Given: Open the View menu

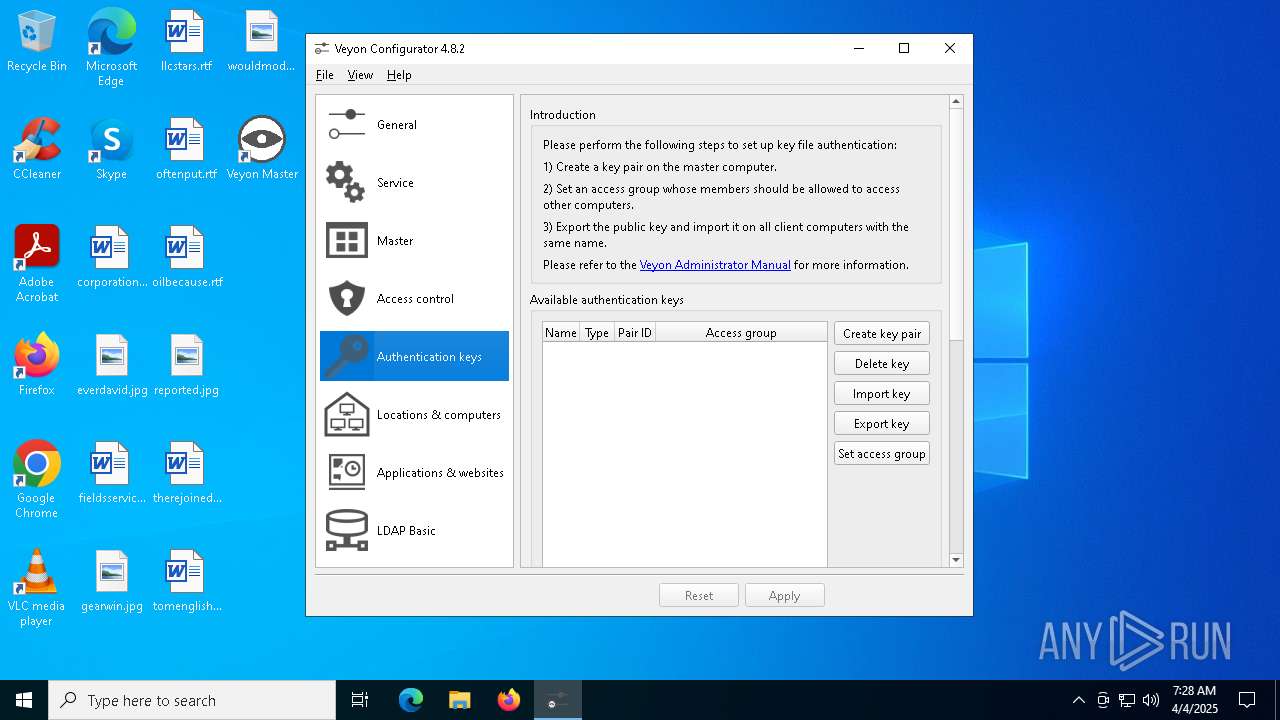Looking at the screenshot, I should click(360, 75).
